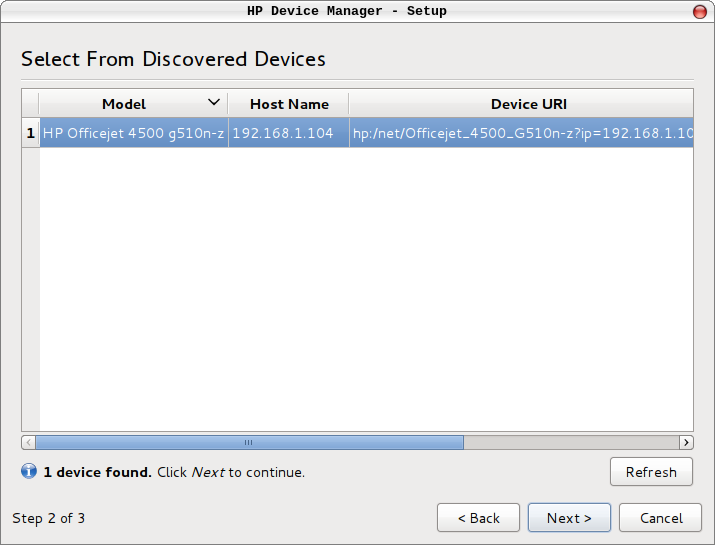Click the horizontal scrollbar thumb

[249, 442]
